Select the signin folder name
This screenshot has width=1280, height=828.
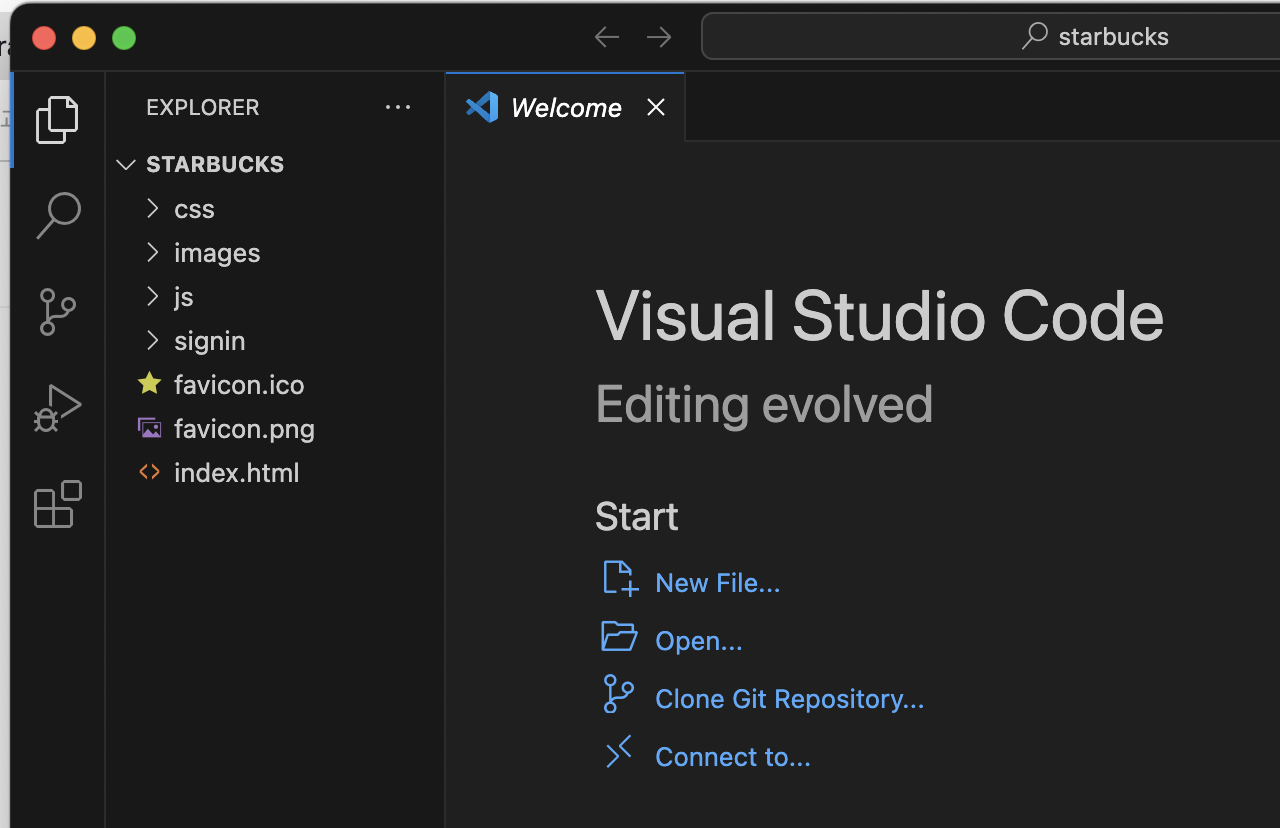(210, 341)
